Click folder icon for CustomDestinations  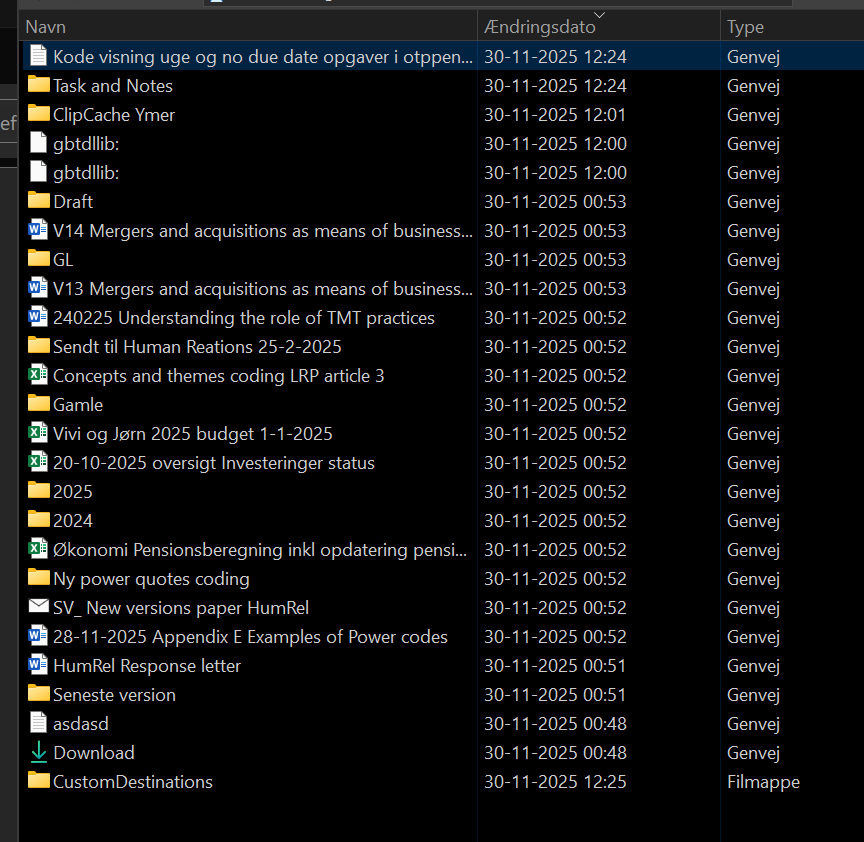coord(38,782)
